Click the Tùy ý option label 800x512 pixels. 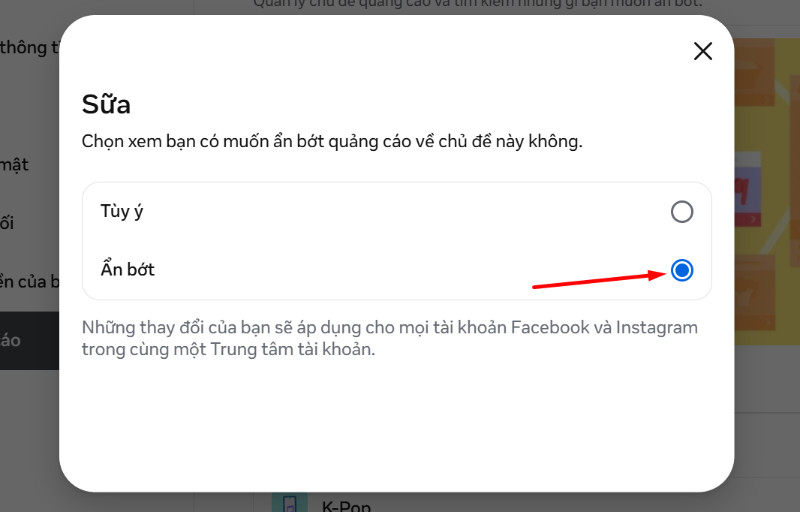coord(122,211)
